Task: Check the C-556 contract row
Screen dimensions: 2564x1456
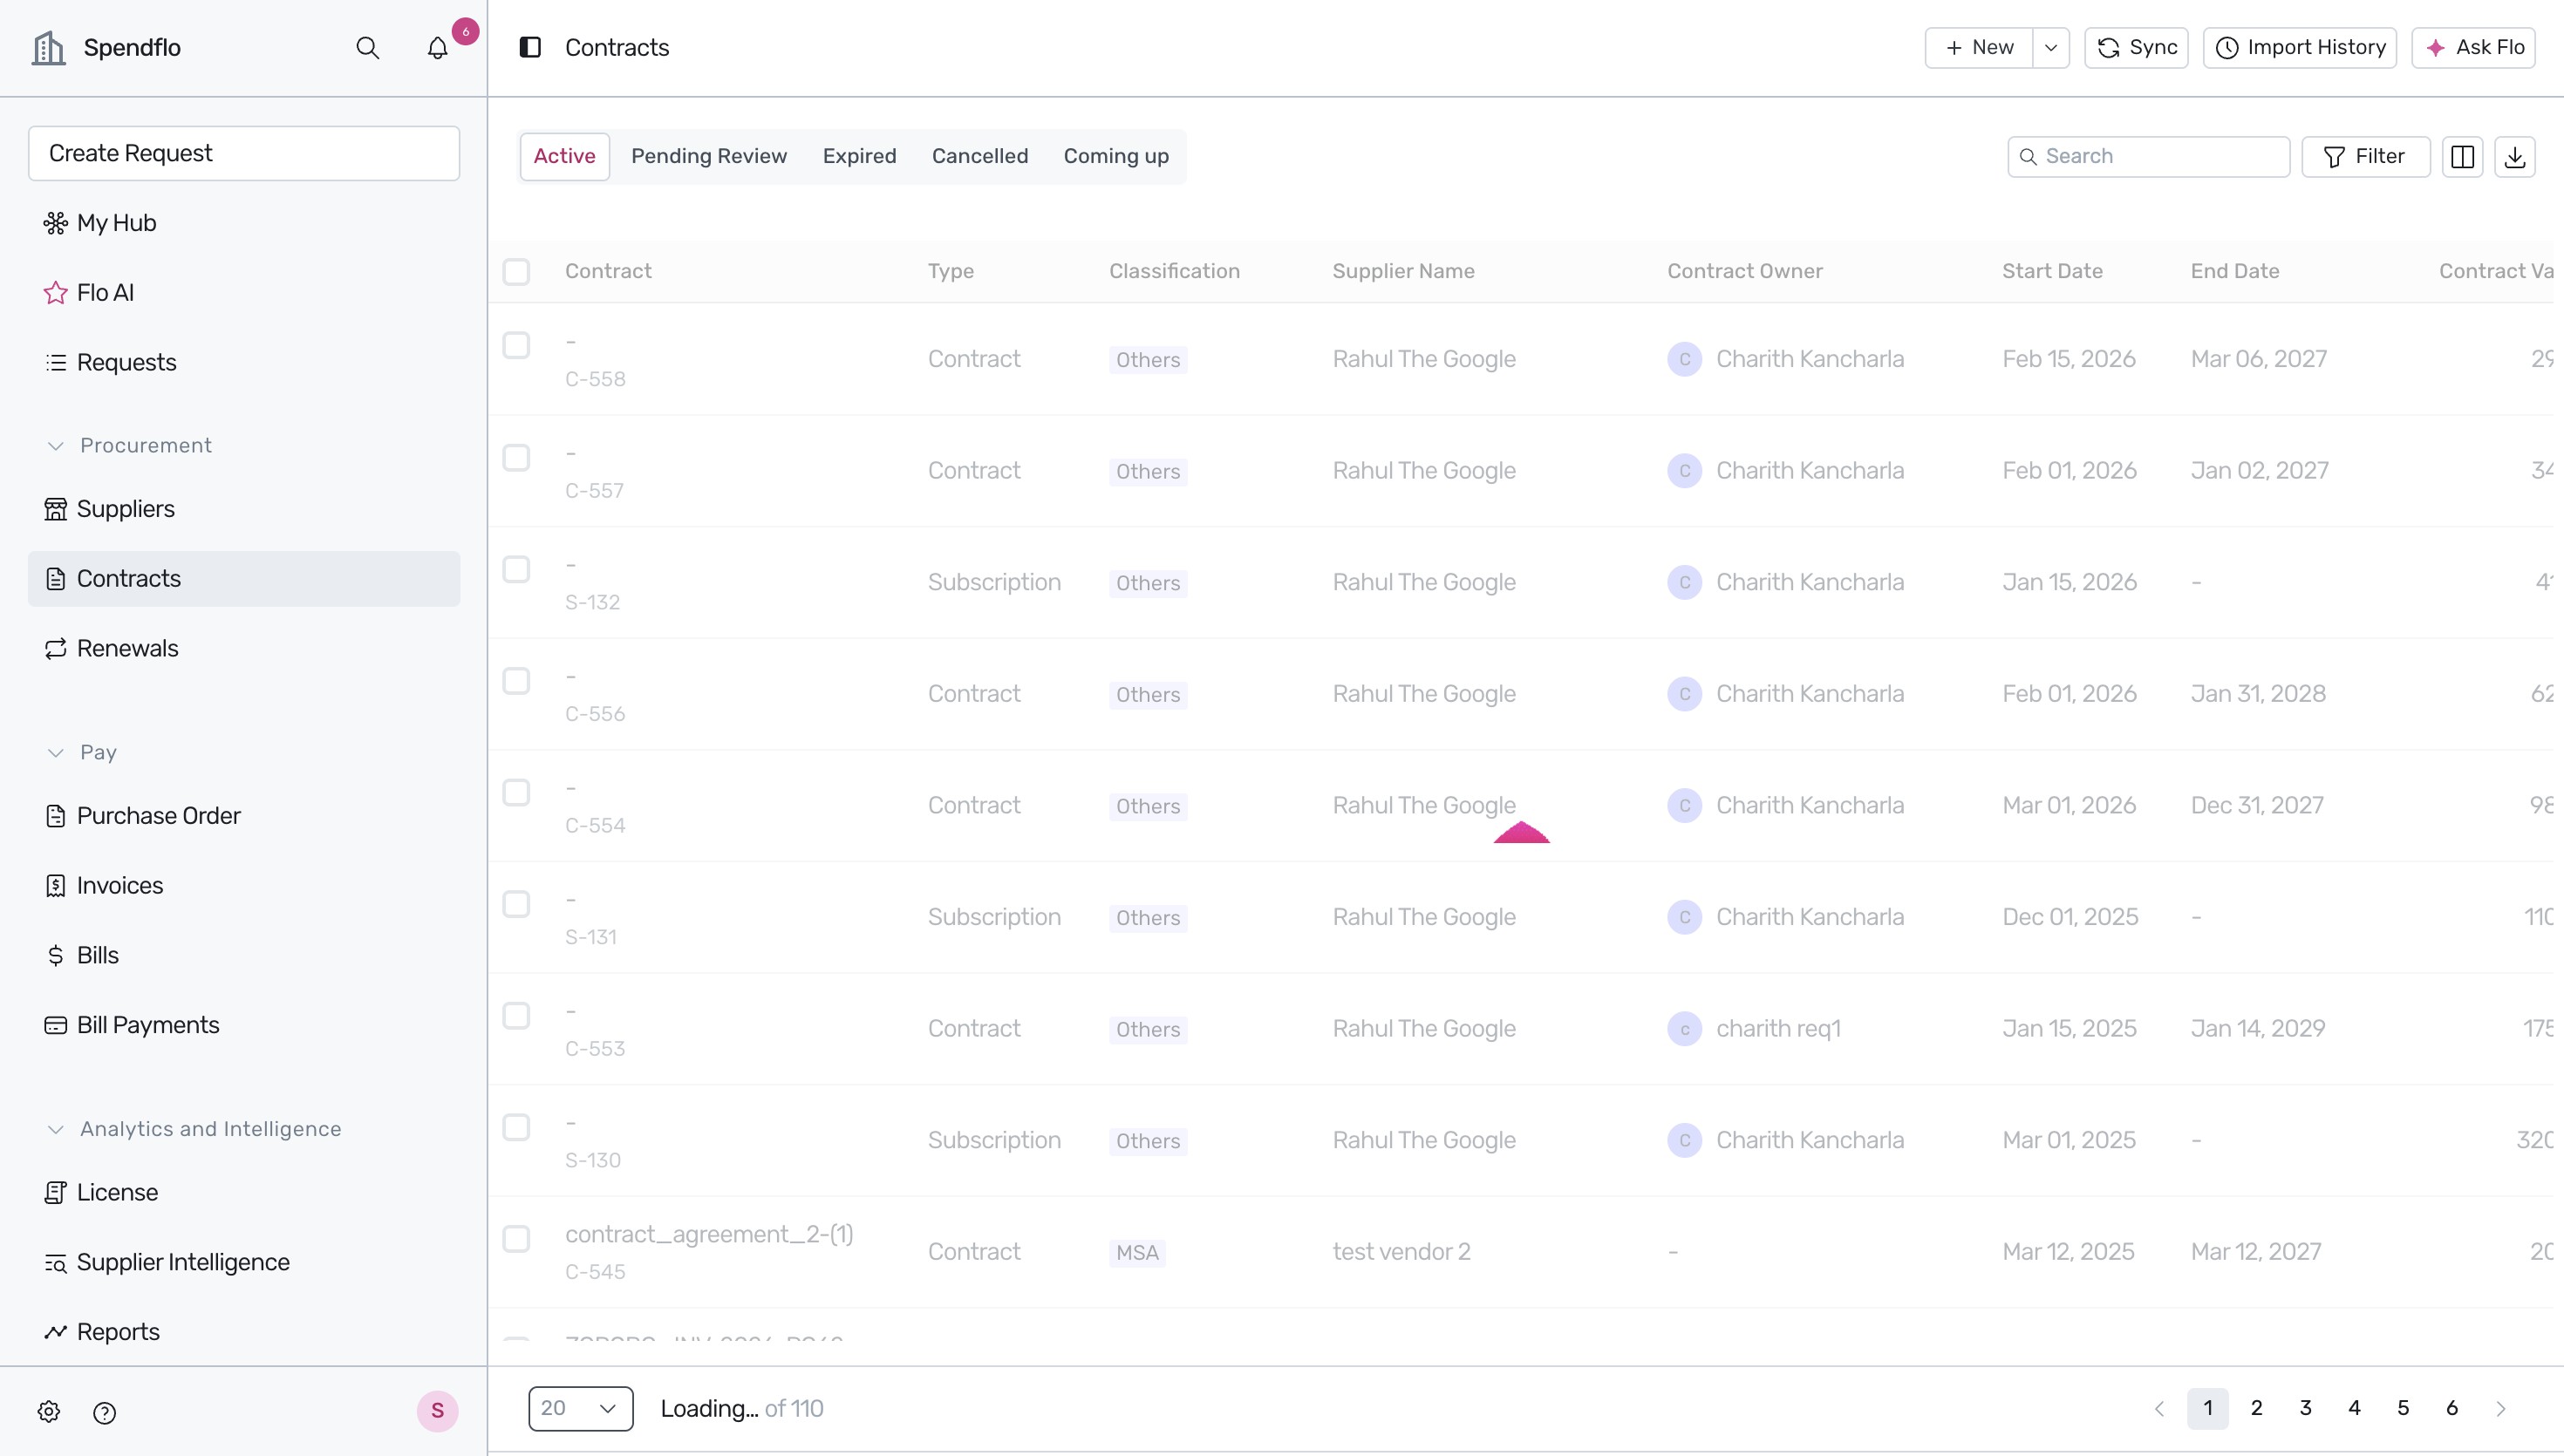Action: coord(516,681)
